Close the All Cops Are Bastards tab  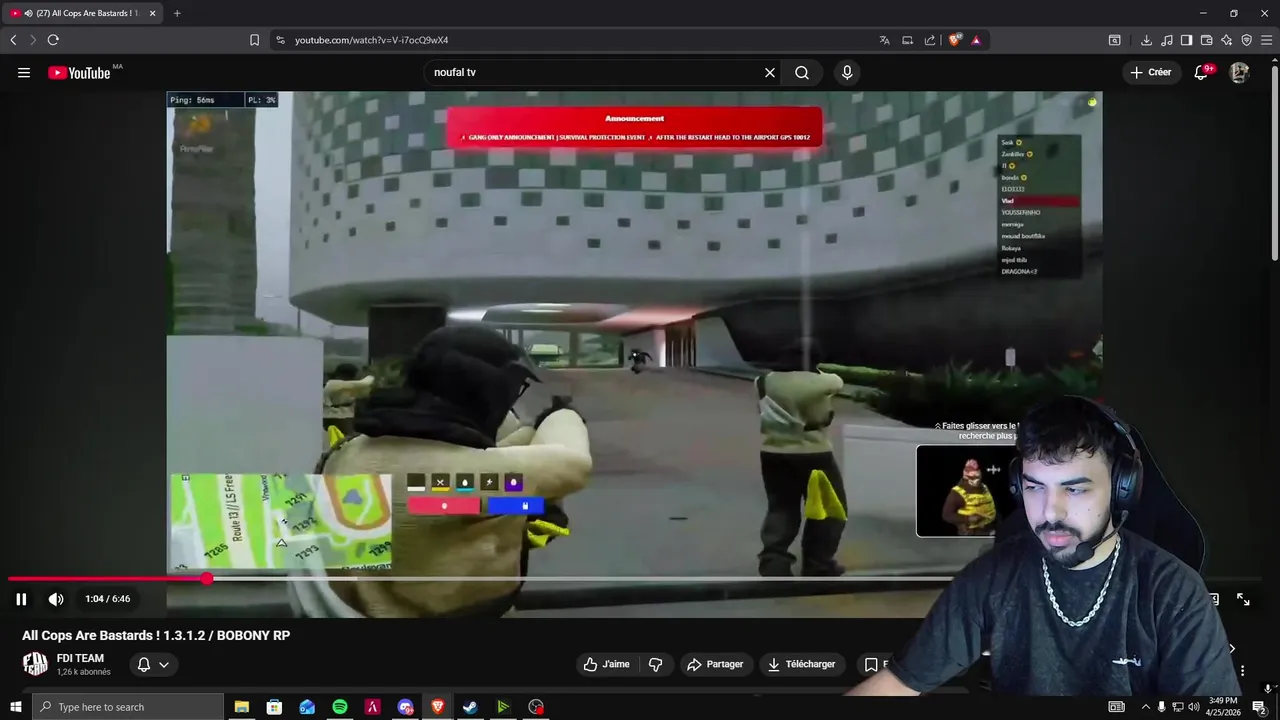pos(152,13)
